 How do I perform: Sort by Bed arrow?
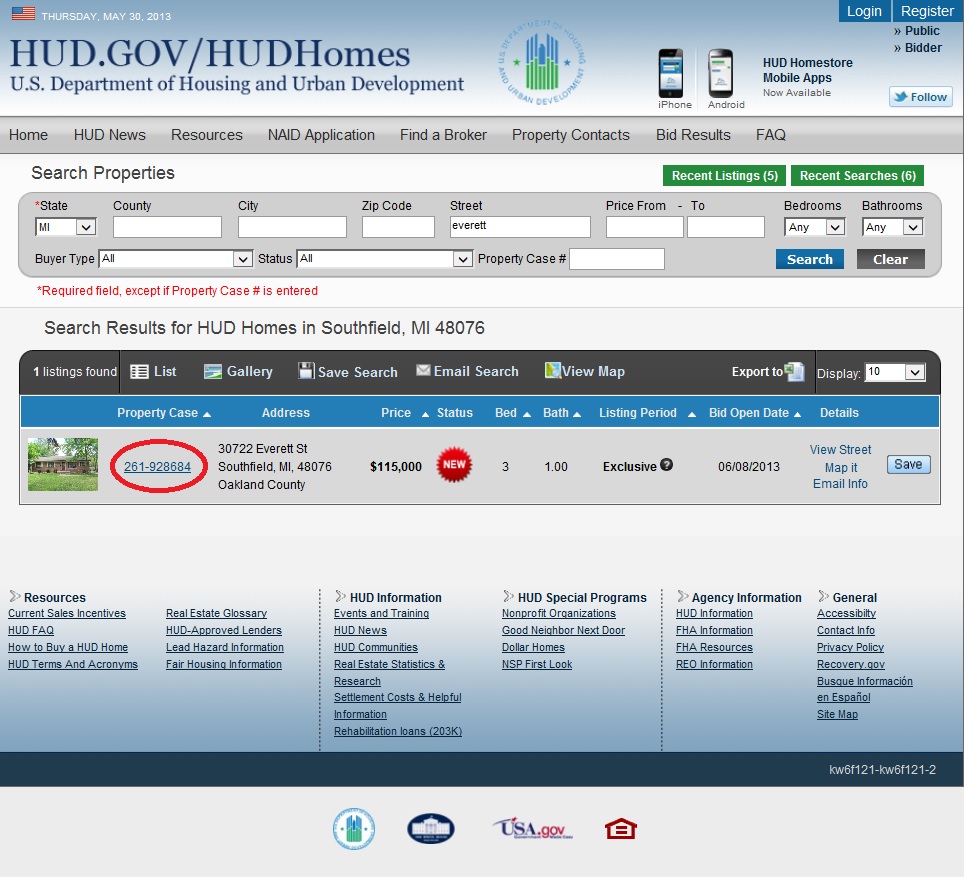pyautogui.click(x=527, y=415)
